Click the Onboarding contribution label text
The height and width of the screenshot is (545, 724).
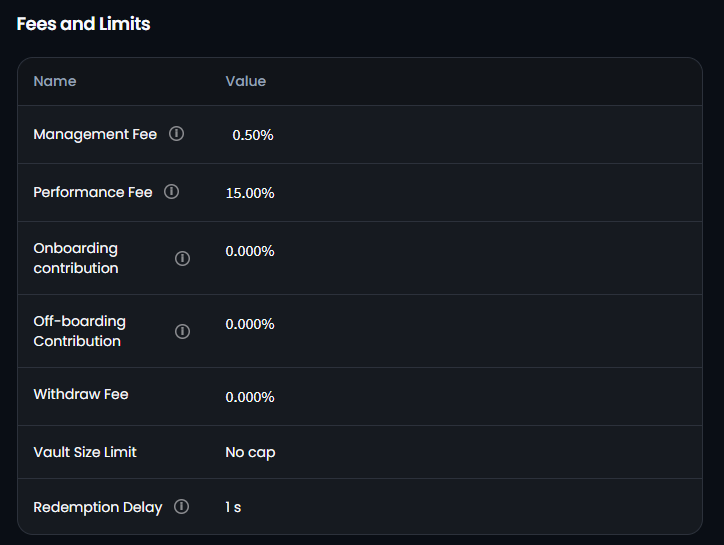tap(76, 258)
